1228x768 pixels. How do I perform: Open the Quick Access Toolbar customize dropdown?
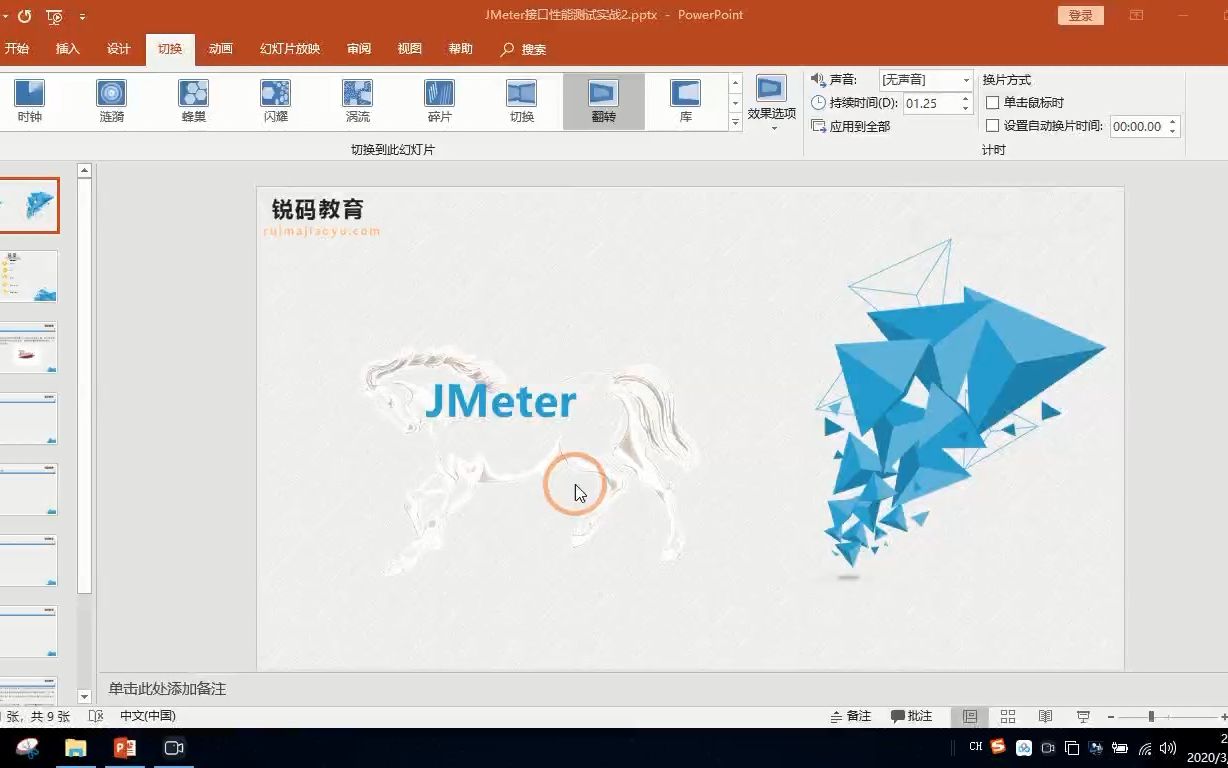(83, 16)
